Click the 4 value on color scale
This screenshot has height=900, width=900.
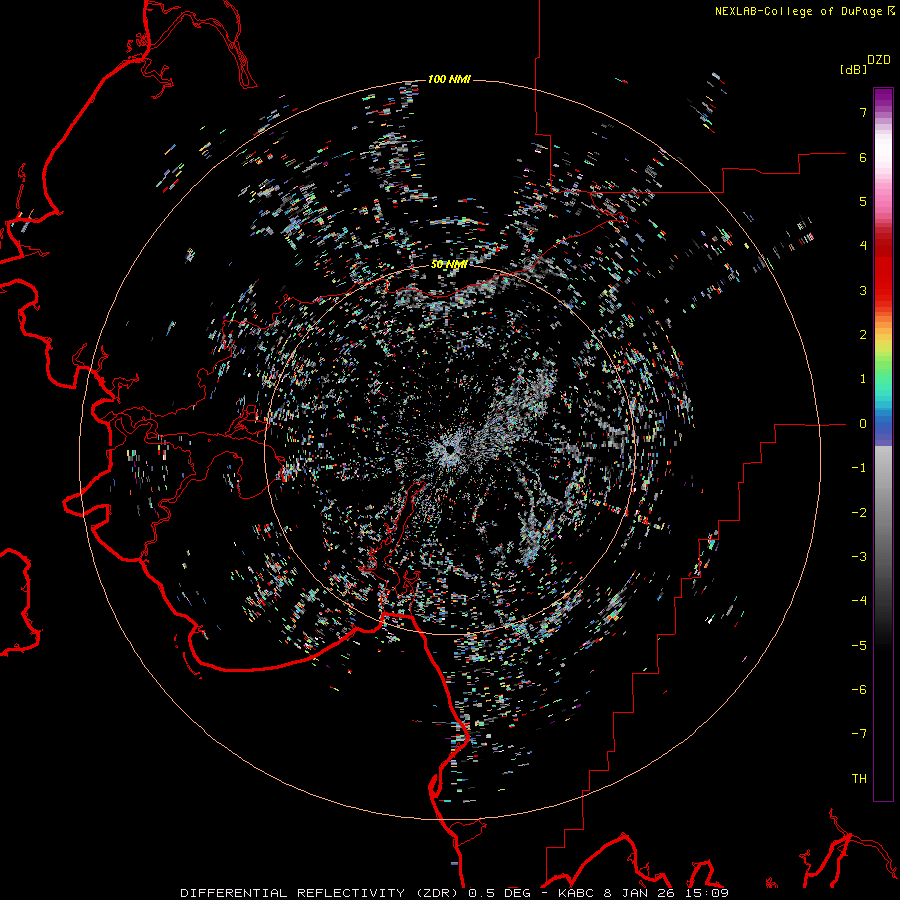tap(862, 246)
